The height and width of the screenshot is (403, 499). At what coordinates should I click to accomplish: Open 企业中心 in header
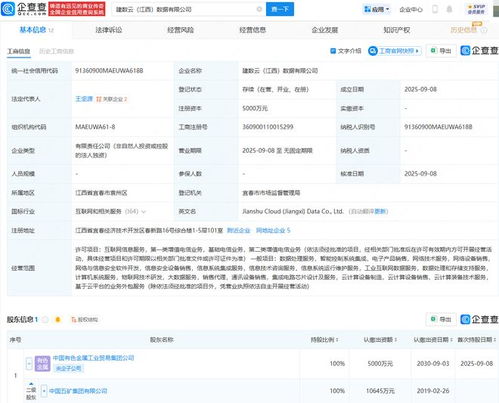[x=411, y=10]
